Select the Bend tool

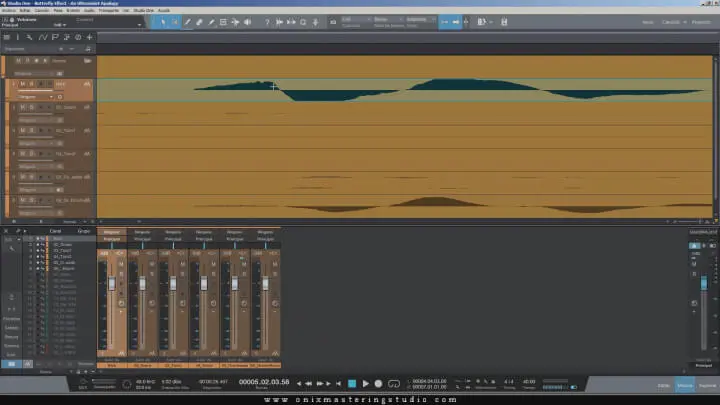[235, 22]
